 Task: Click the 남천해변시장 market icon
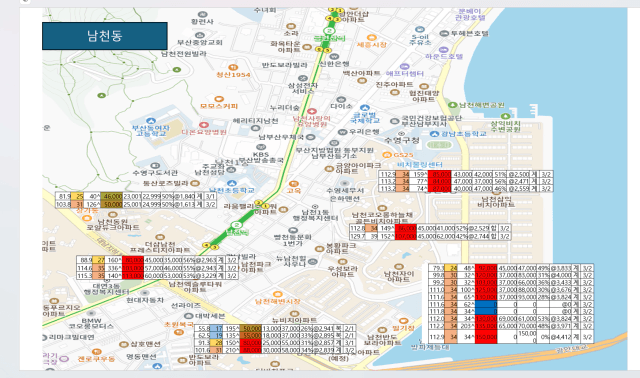point(277,294)
